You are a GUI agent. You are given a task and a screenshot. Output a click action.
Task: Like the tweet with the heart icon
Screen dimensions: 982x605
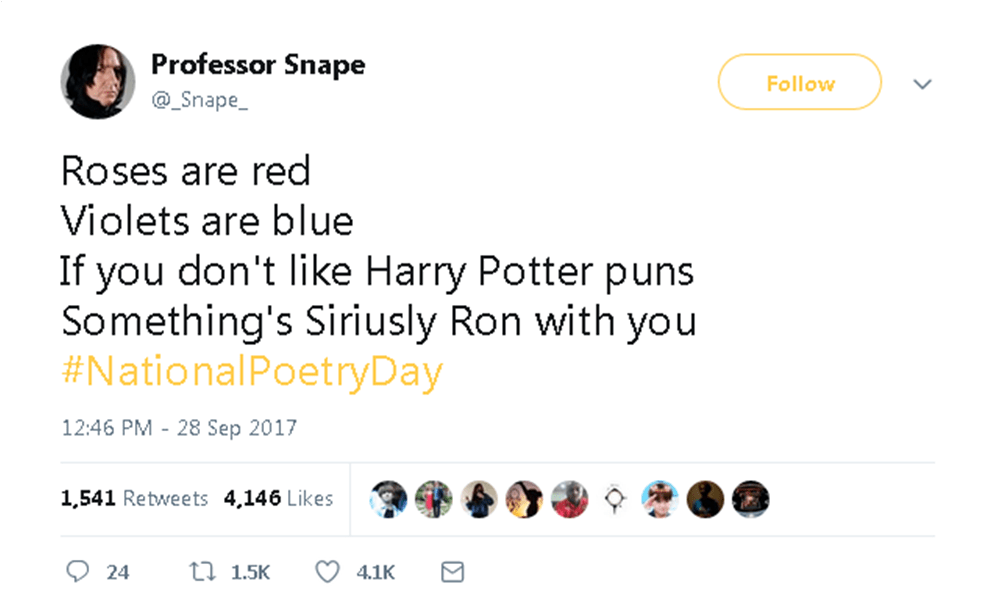[x=326, y=572]
